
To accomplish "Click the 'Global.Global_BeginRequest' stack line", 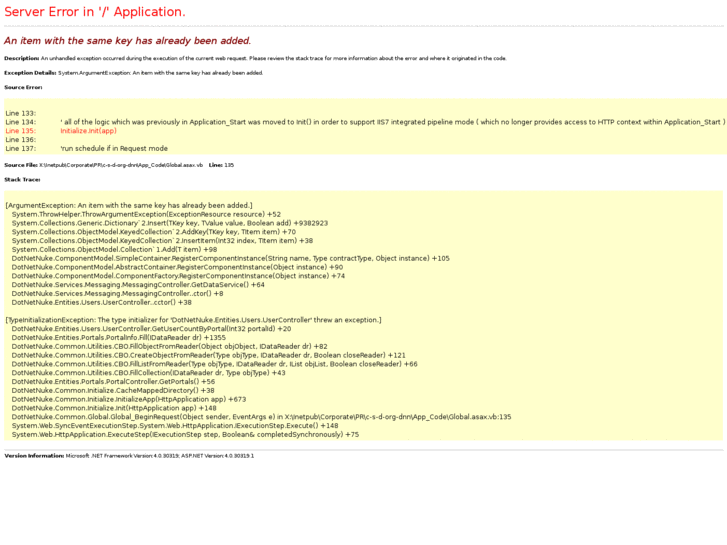I will coord(261,417).
